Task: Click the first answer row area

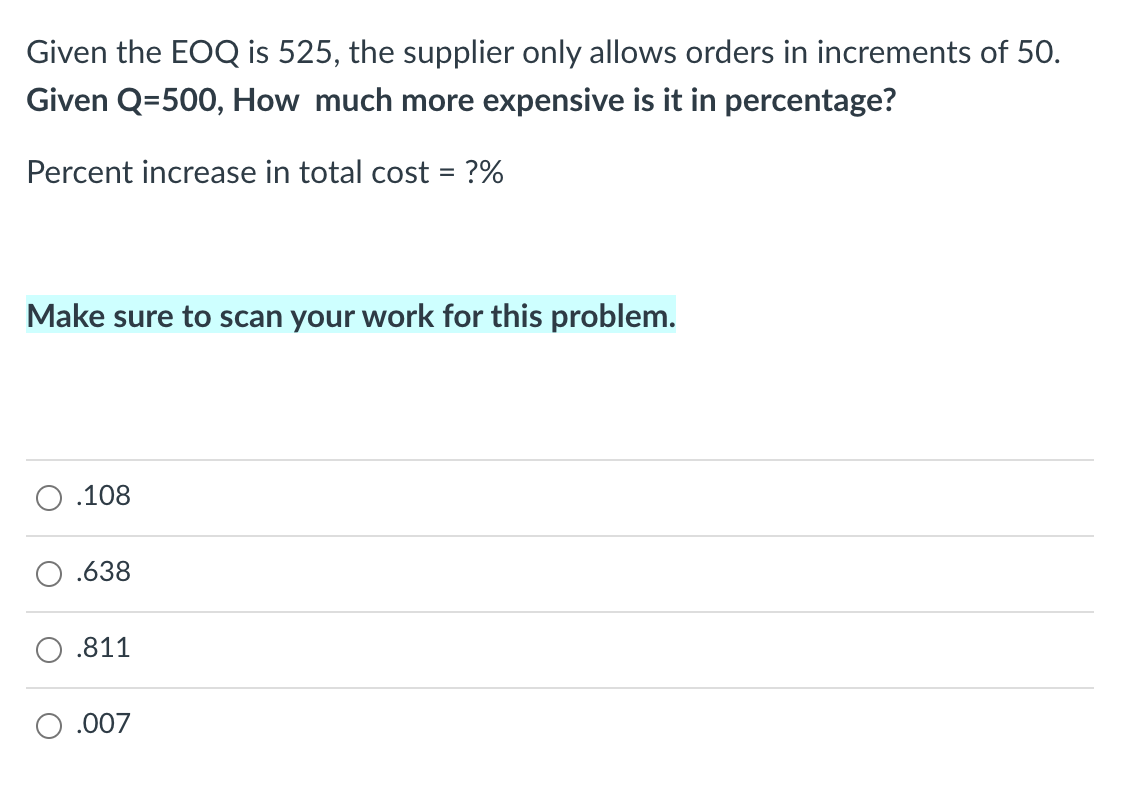Action: point(560,496)
